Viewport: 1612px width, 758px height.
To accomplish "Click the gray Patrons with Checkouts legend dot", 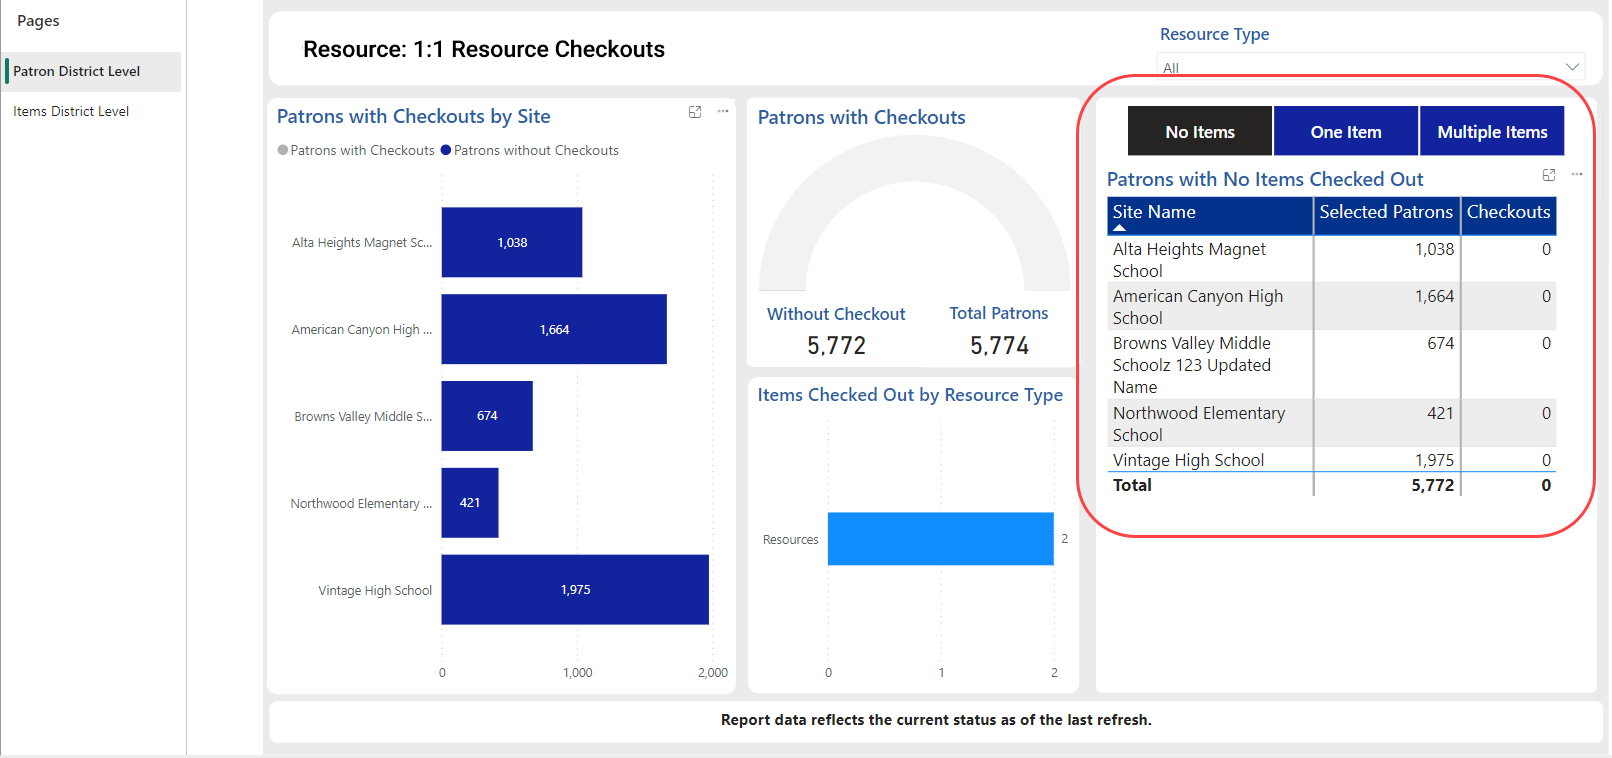I will coord(283,151).
